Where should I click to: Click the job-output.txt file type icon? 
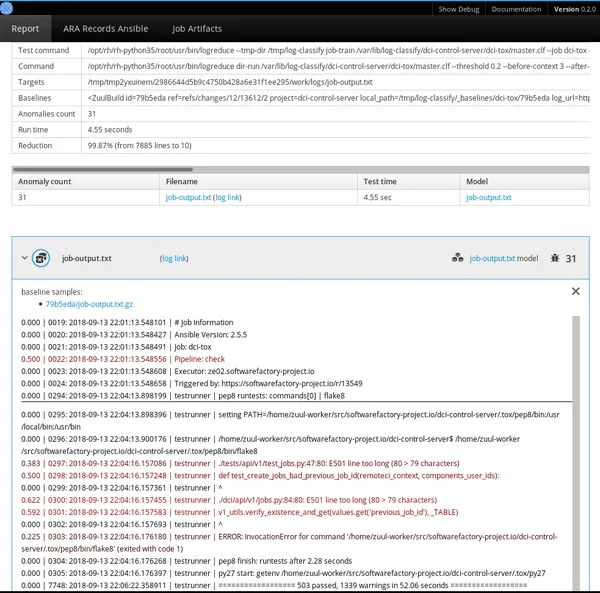42,258
